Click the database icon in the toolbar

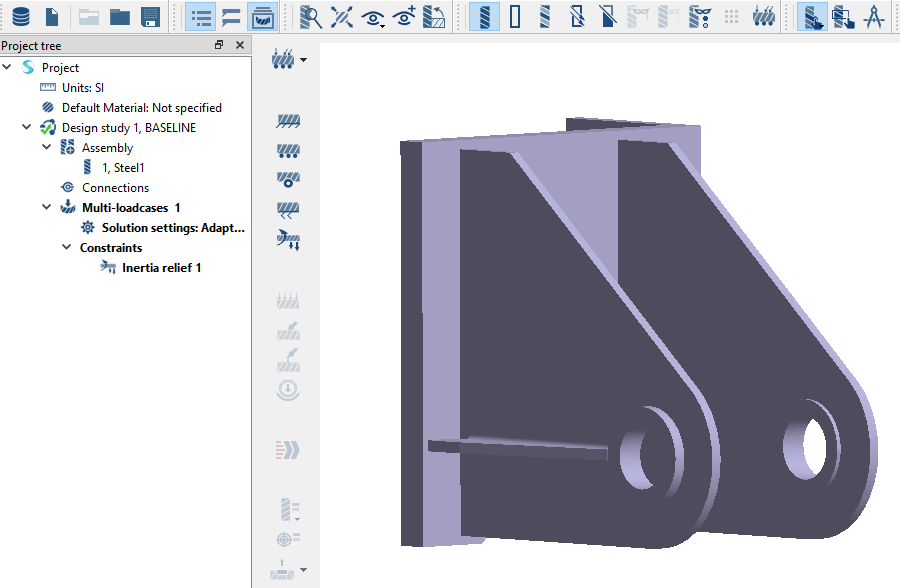[20, 17]
